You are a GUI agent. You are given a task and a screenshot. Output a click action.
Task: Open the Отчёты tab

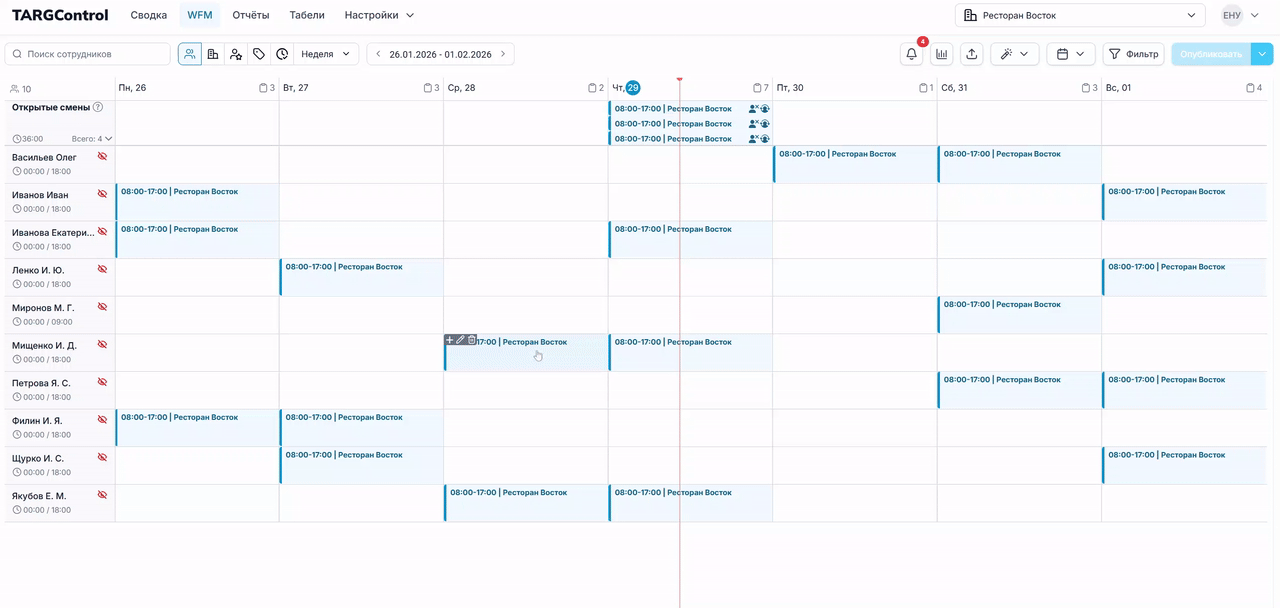pos(251,15)
